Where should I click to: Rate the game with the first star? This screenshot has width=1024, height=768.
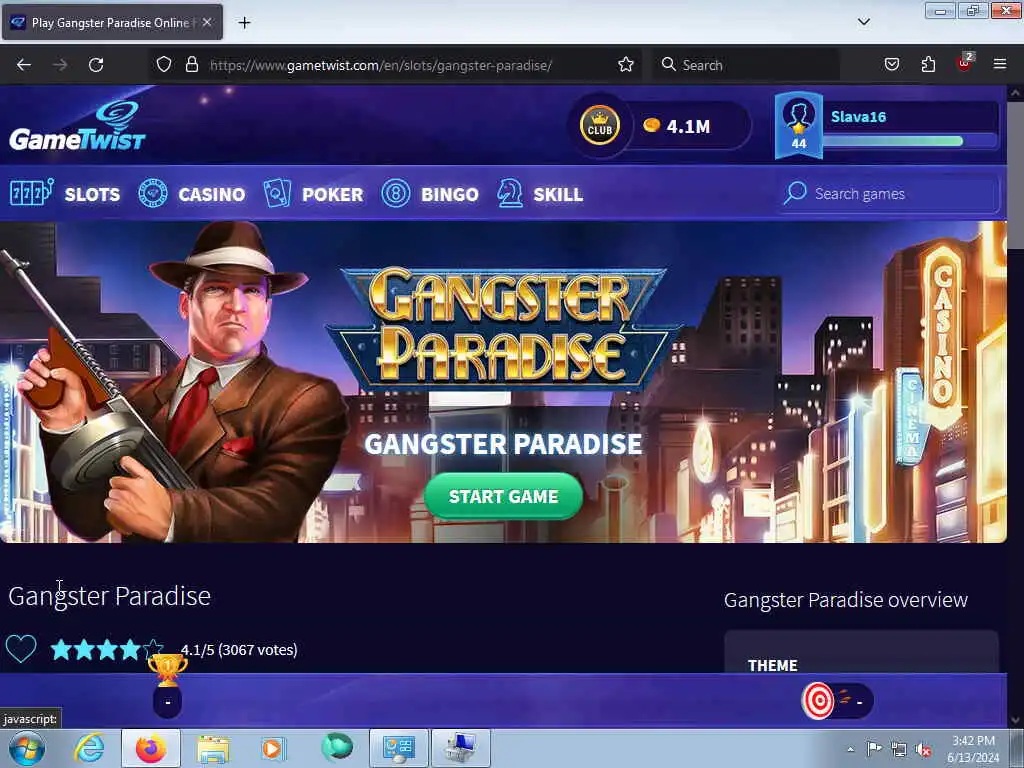coord(61,649)
